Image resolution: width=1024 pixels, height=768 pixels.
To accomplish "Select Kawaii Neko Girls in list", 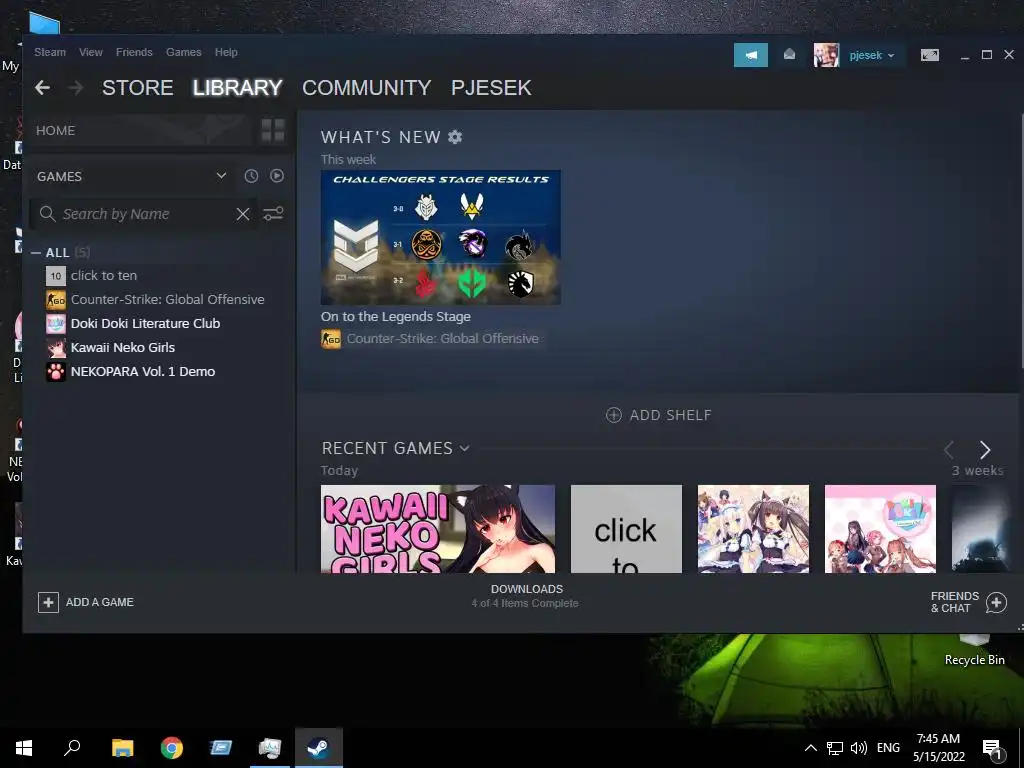I will (x=123, y=347).
